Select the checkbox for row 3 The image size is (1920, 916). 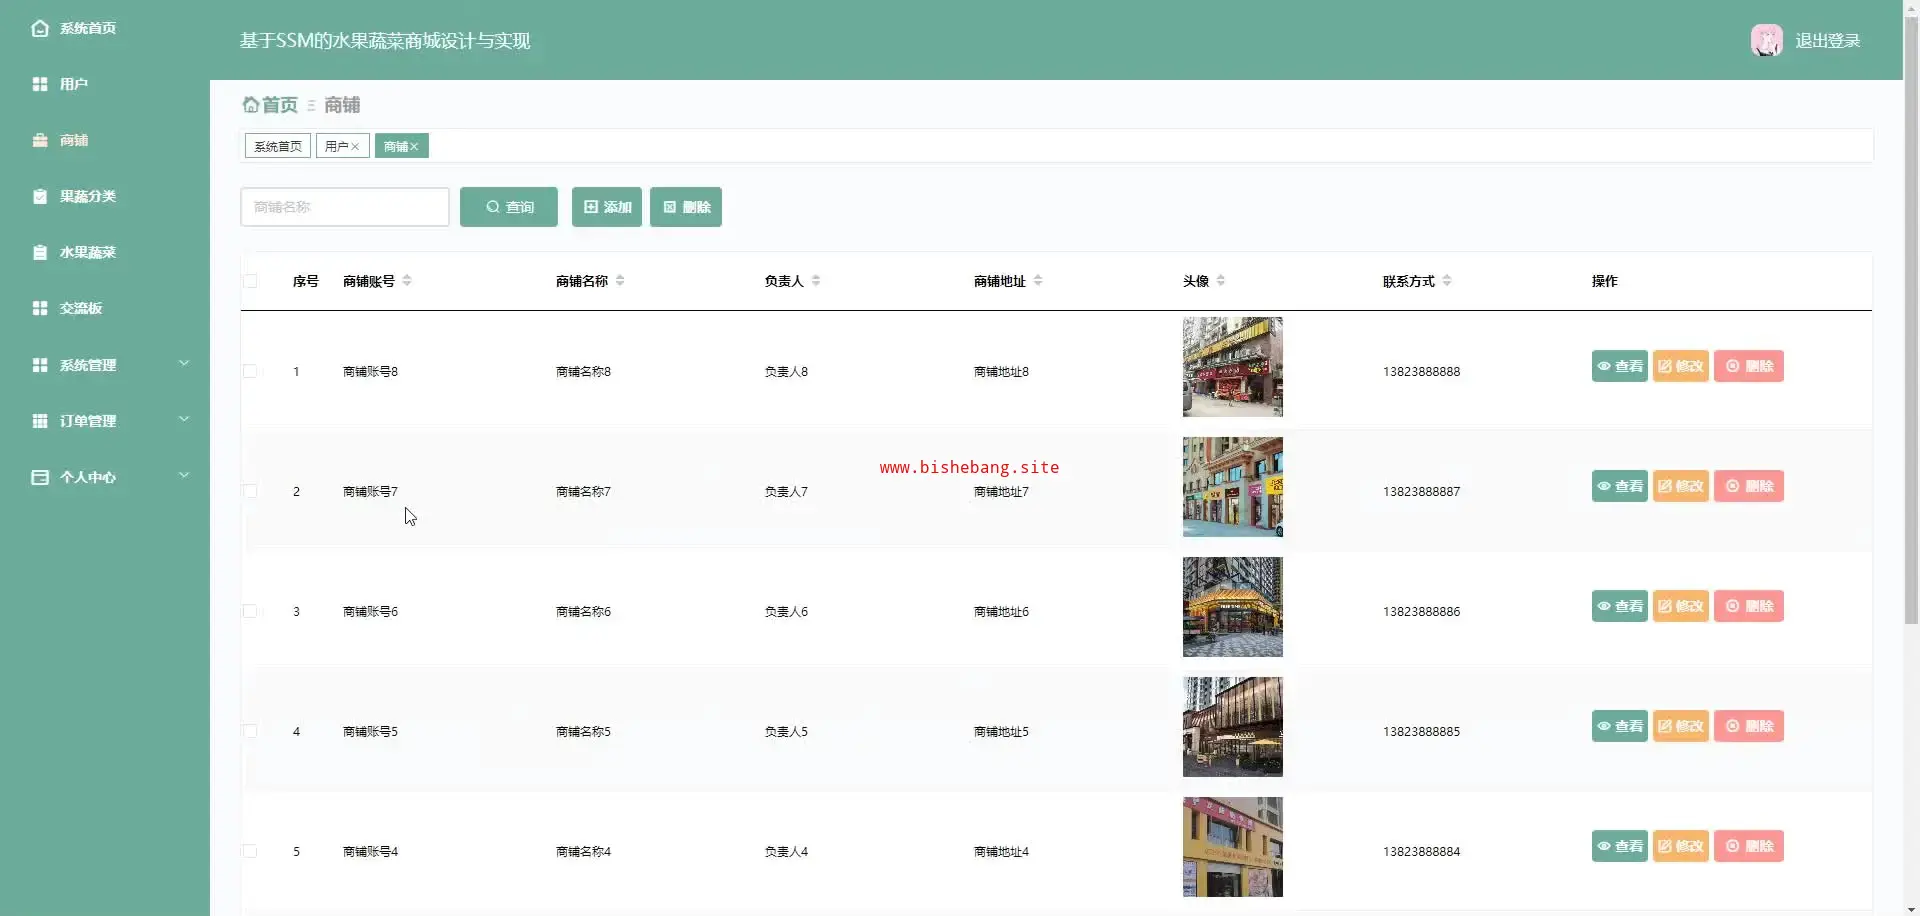(x=250, y=611)
